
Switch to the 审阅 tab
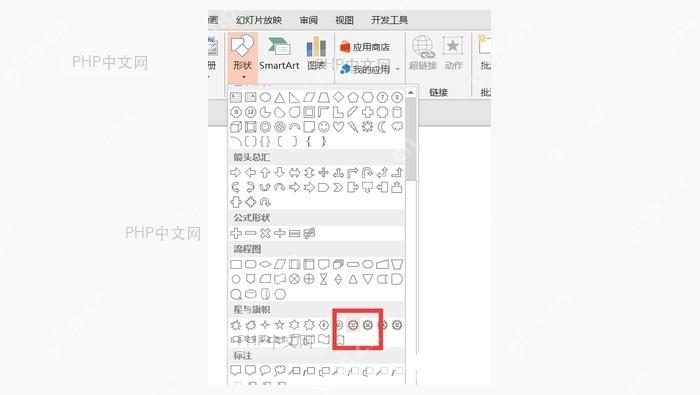[x=308, y=20]
